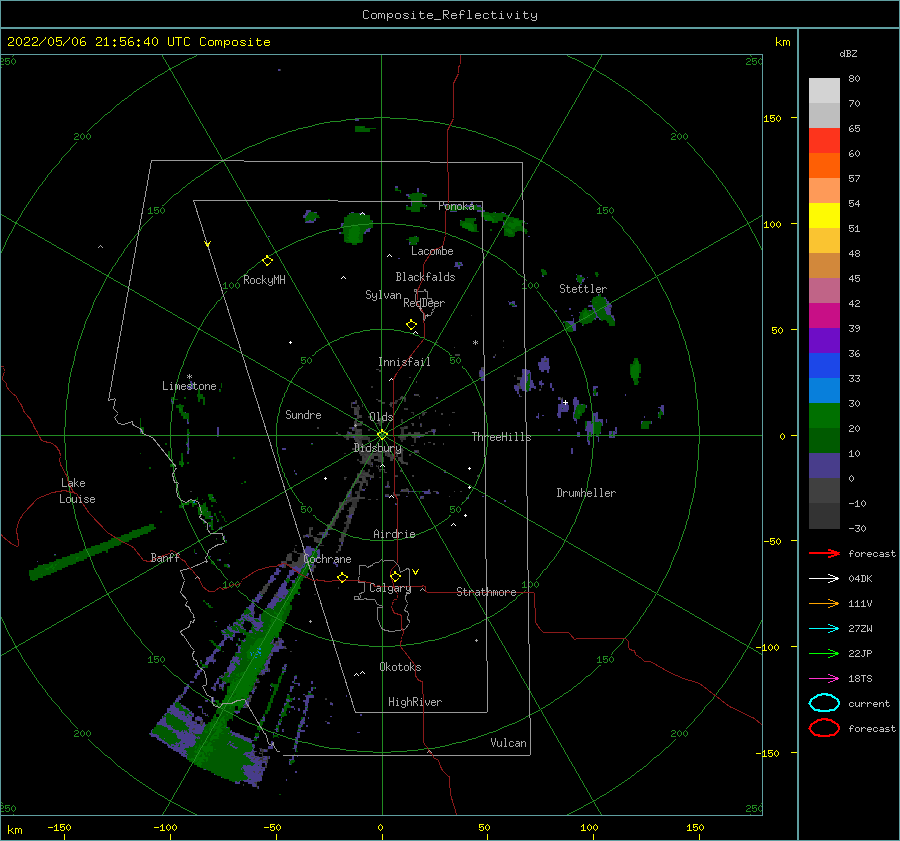Viewport: 900px width, 841px height.
Task: Click the Blackfalds label
Action: (425, 277)
